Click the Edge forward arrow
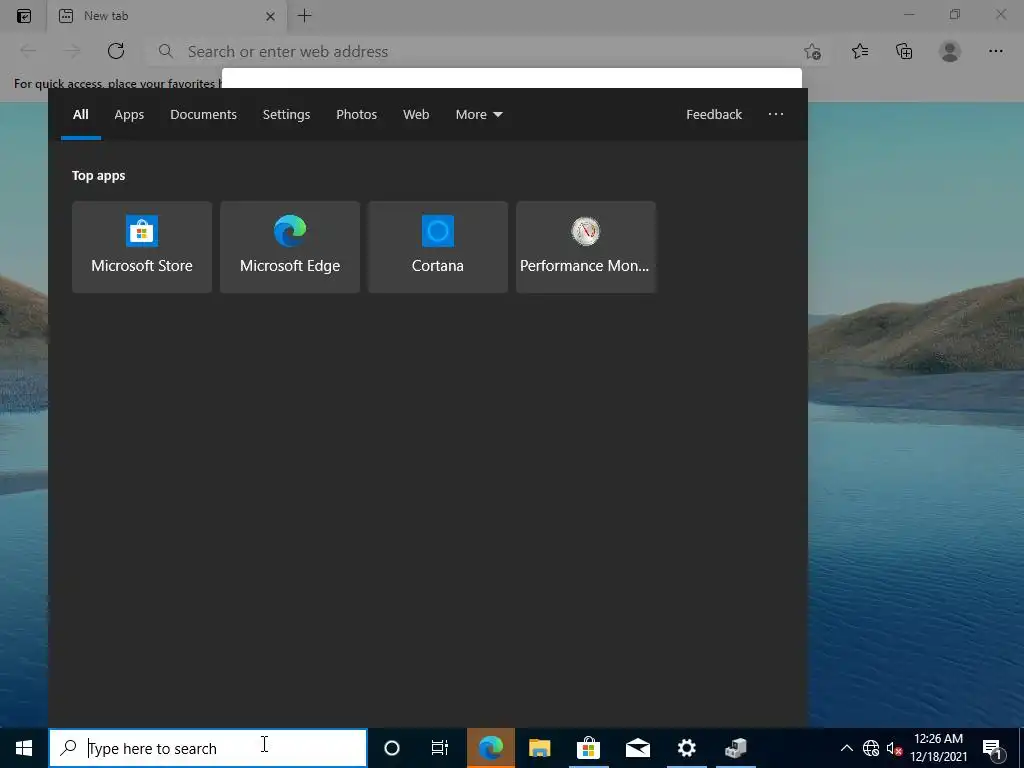1024x768 pixels. [72, 51]
